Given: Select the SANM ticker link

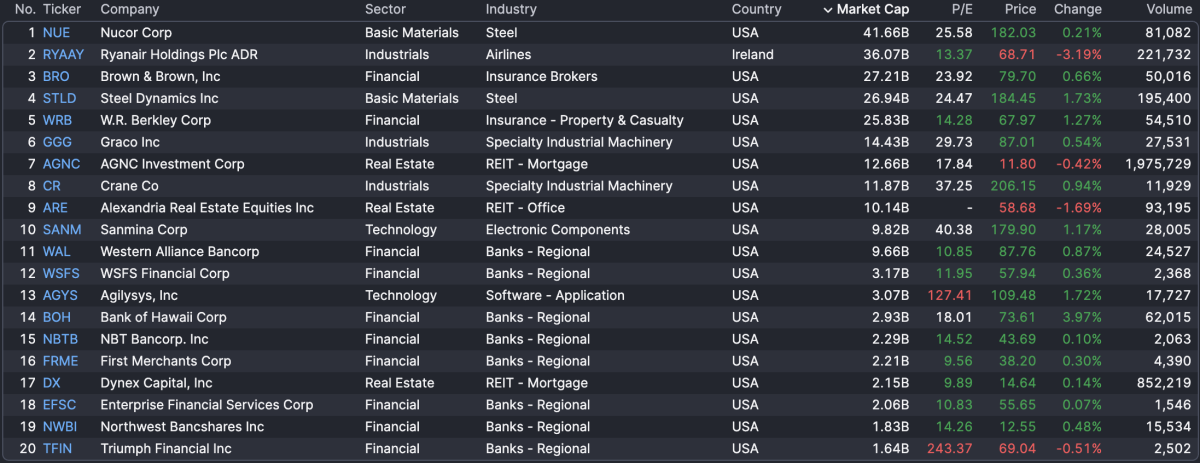Looking at the screenshot, I should pyautogui.click(x=62, y=230).
